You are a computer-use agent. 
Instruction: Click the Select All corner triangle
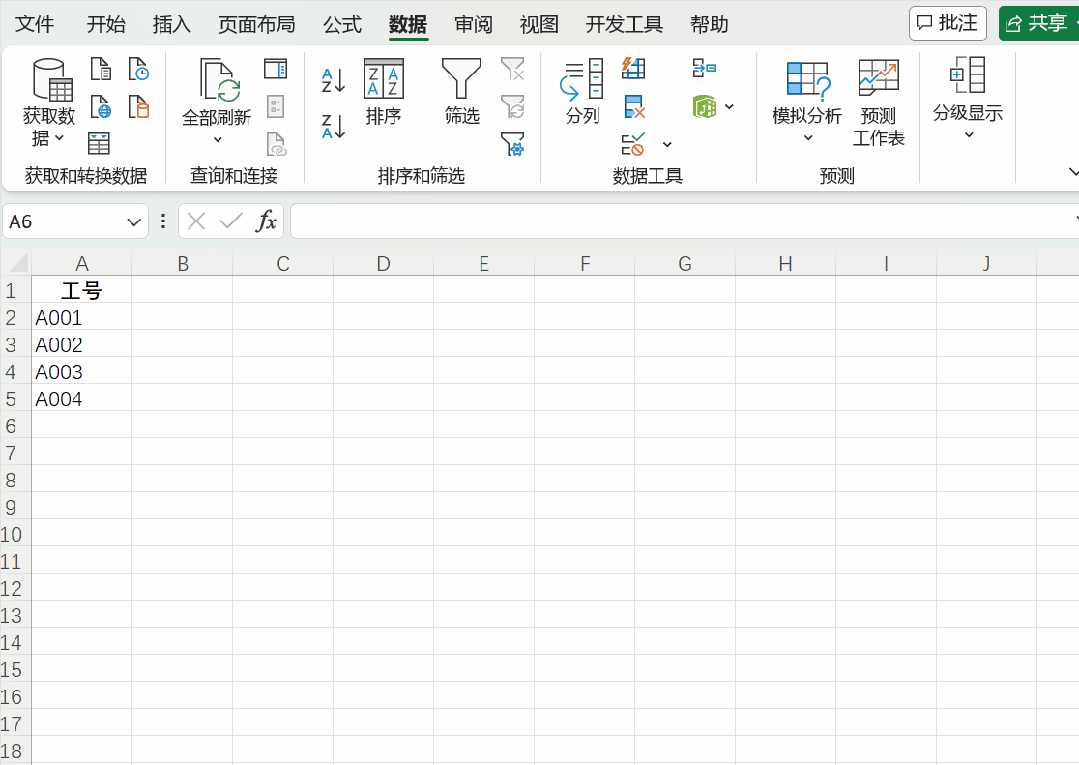pyautogui.click(x=17, y=263)
